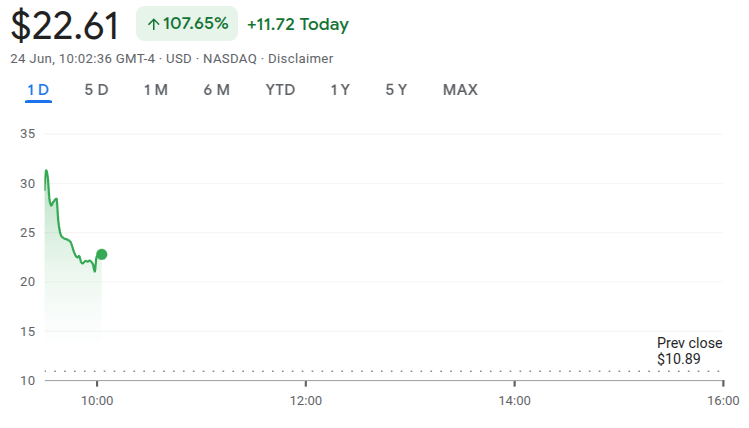Click the current price dot on chart
749x428 pixels.
tap(102, 255)
